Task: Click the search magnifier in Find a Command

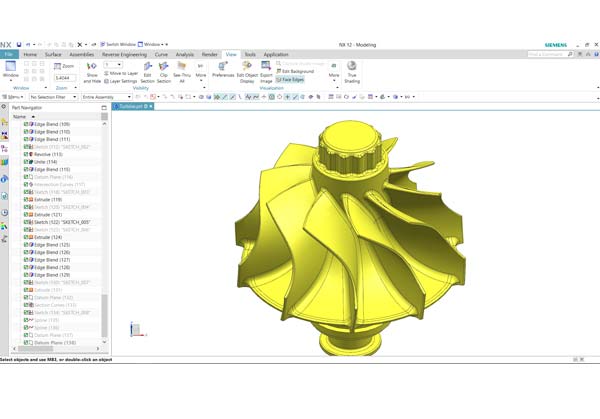Action: [570, 54]
